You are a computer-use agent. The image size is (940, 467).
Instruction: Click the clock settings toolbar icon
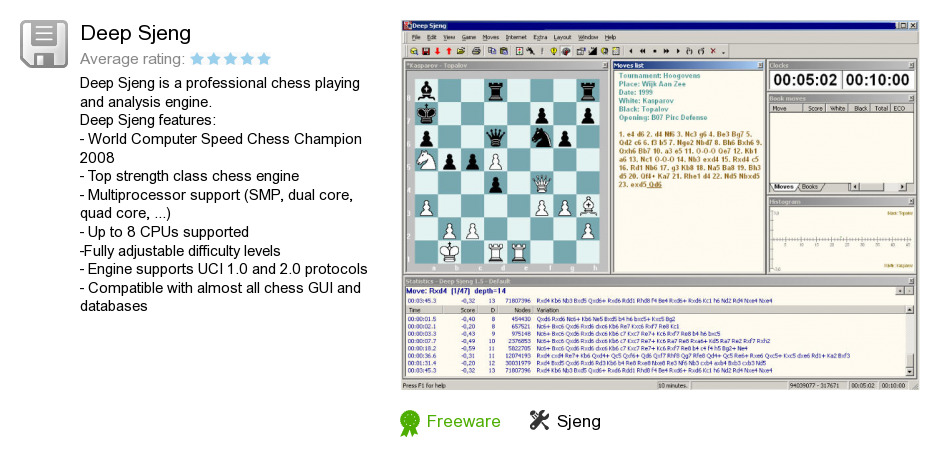604,51
